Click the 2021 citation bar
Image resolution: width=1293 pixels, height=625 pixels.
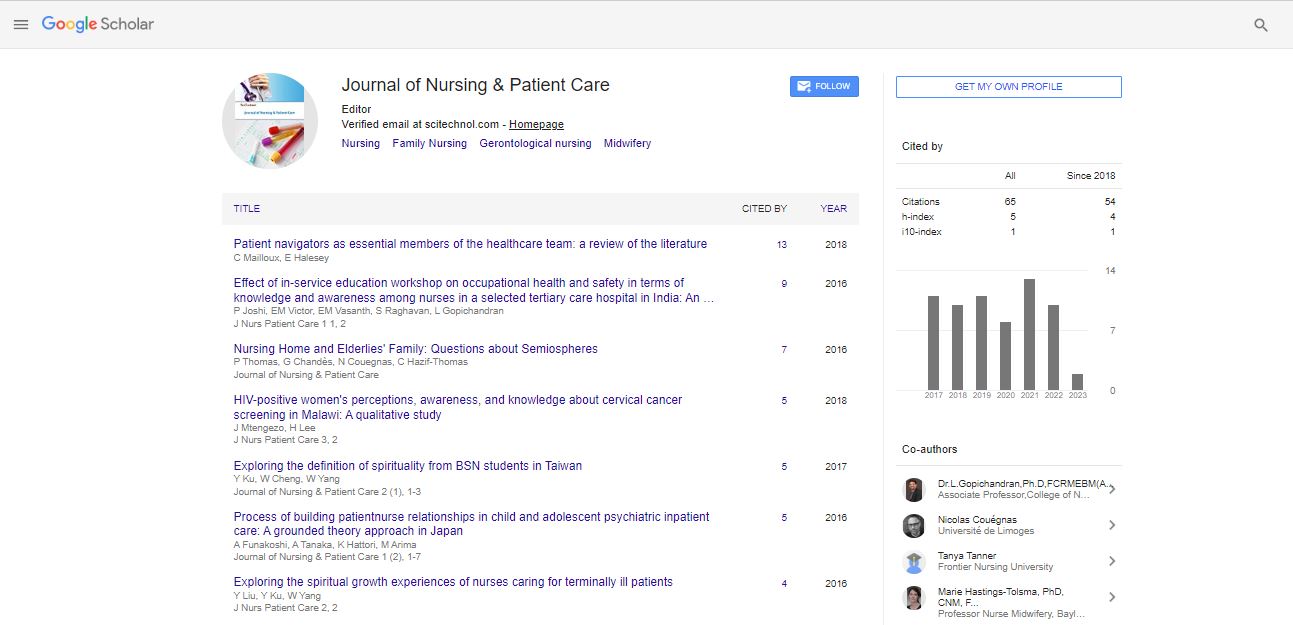[x=1029, y=335]
